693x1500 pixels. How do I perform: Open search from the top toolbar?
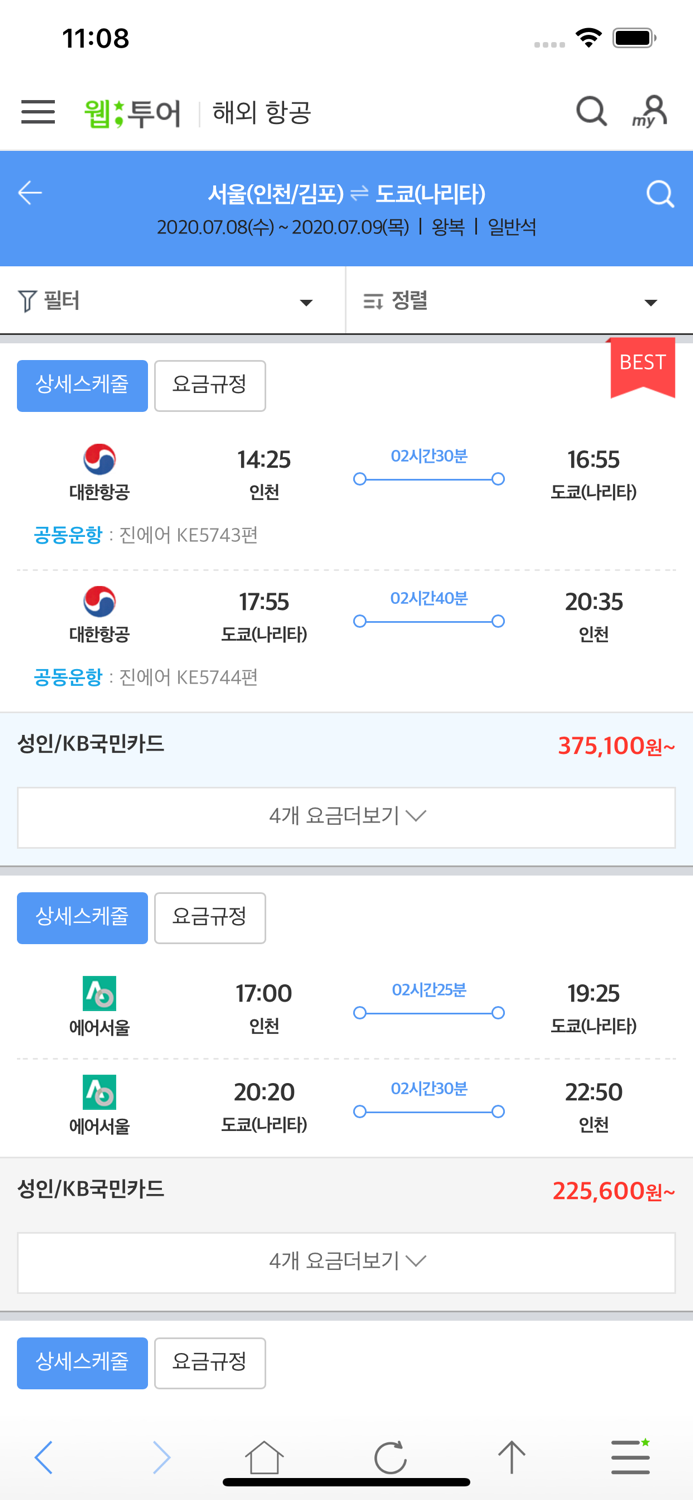pyautogui.click(x=591, y=113)
